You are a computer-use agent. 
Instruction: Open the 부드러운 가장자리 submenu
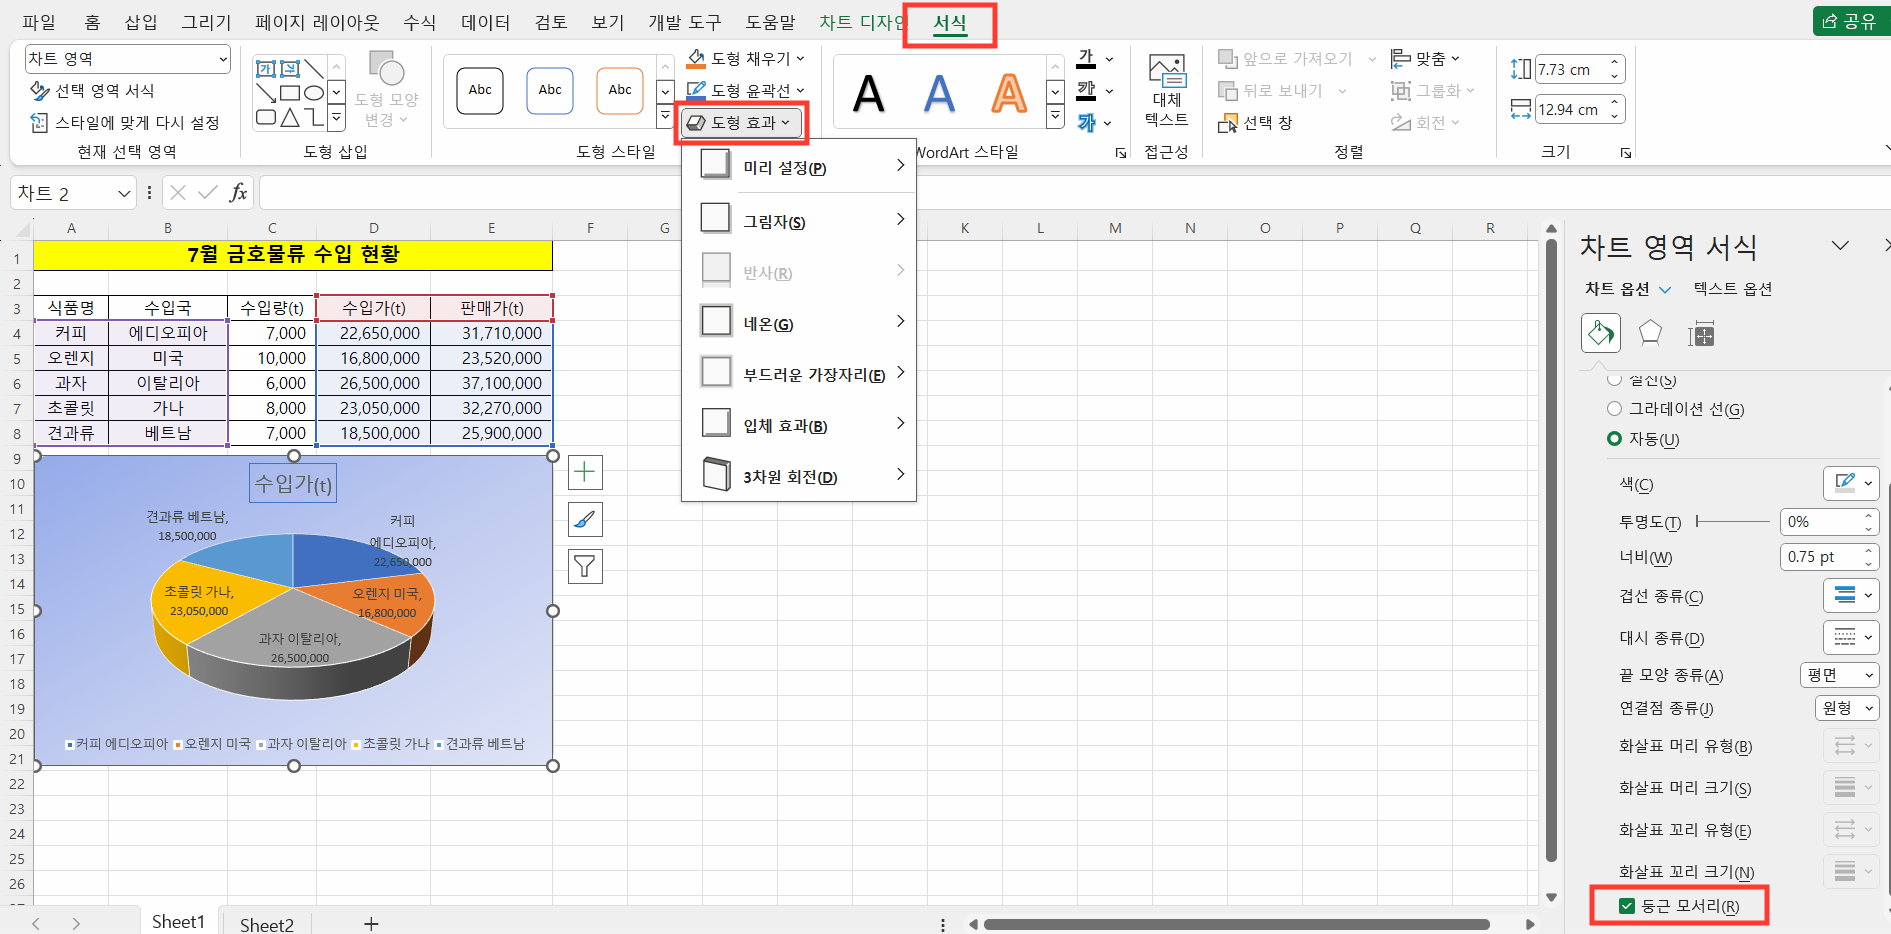tap(799, 374)
